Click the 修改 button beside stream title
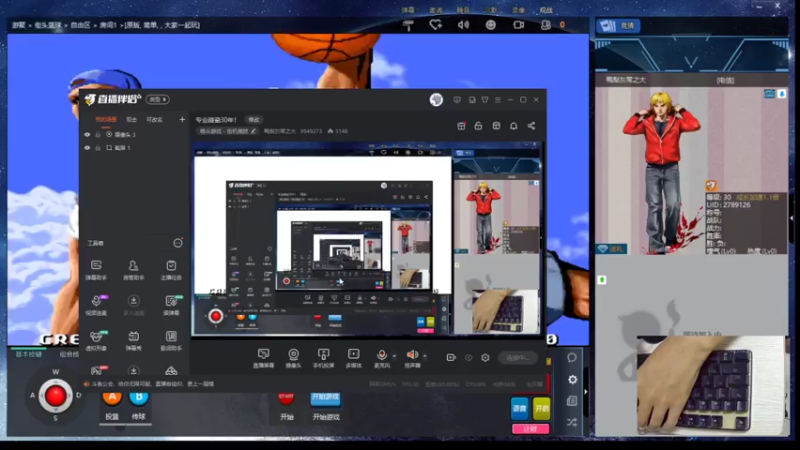The image size is (800, 450). point(254,119)
